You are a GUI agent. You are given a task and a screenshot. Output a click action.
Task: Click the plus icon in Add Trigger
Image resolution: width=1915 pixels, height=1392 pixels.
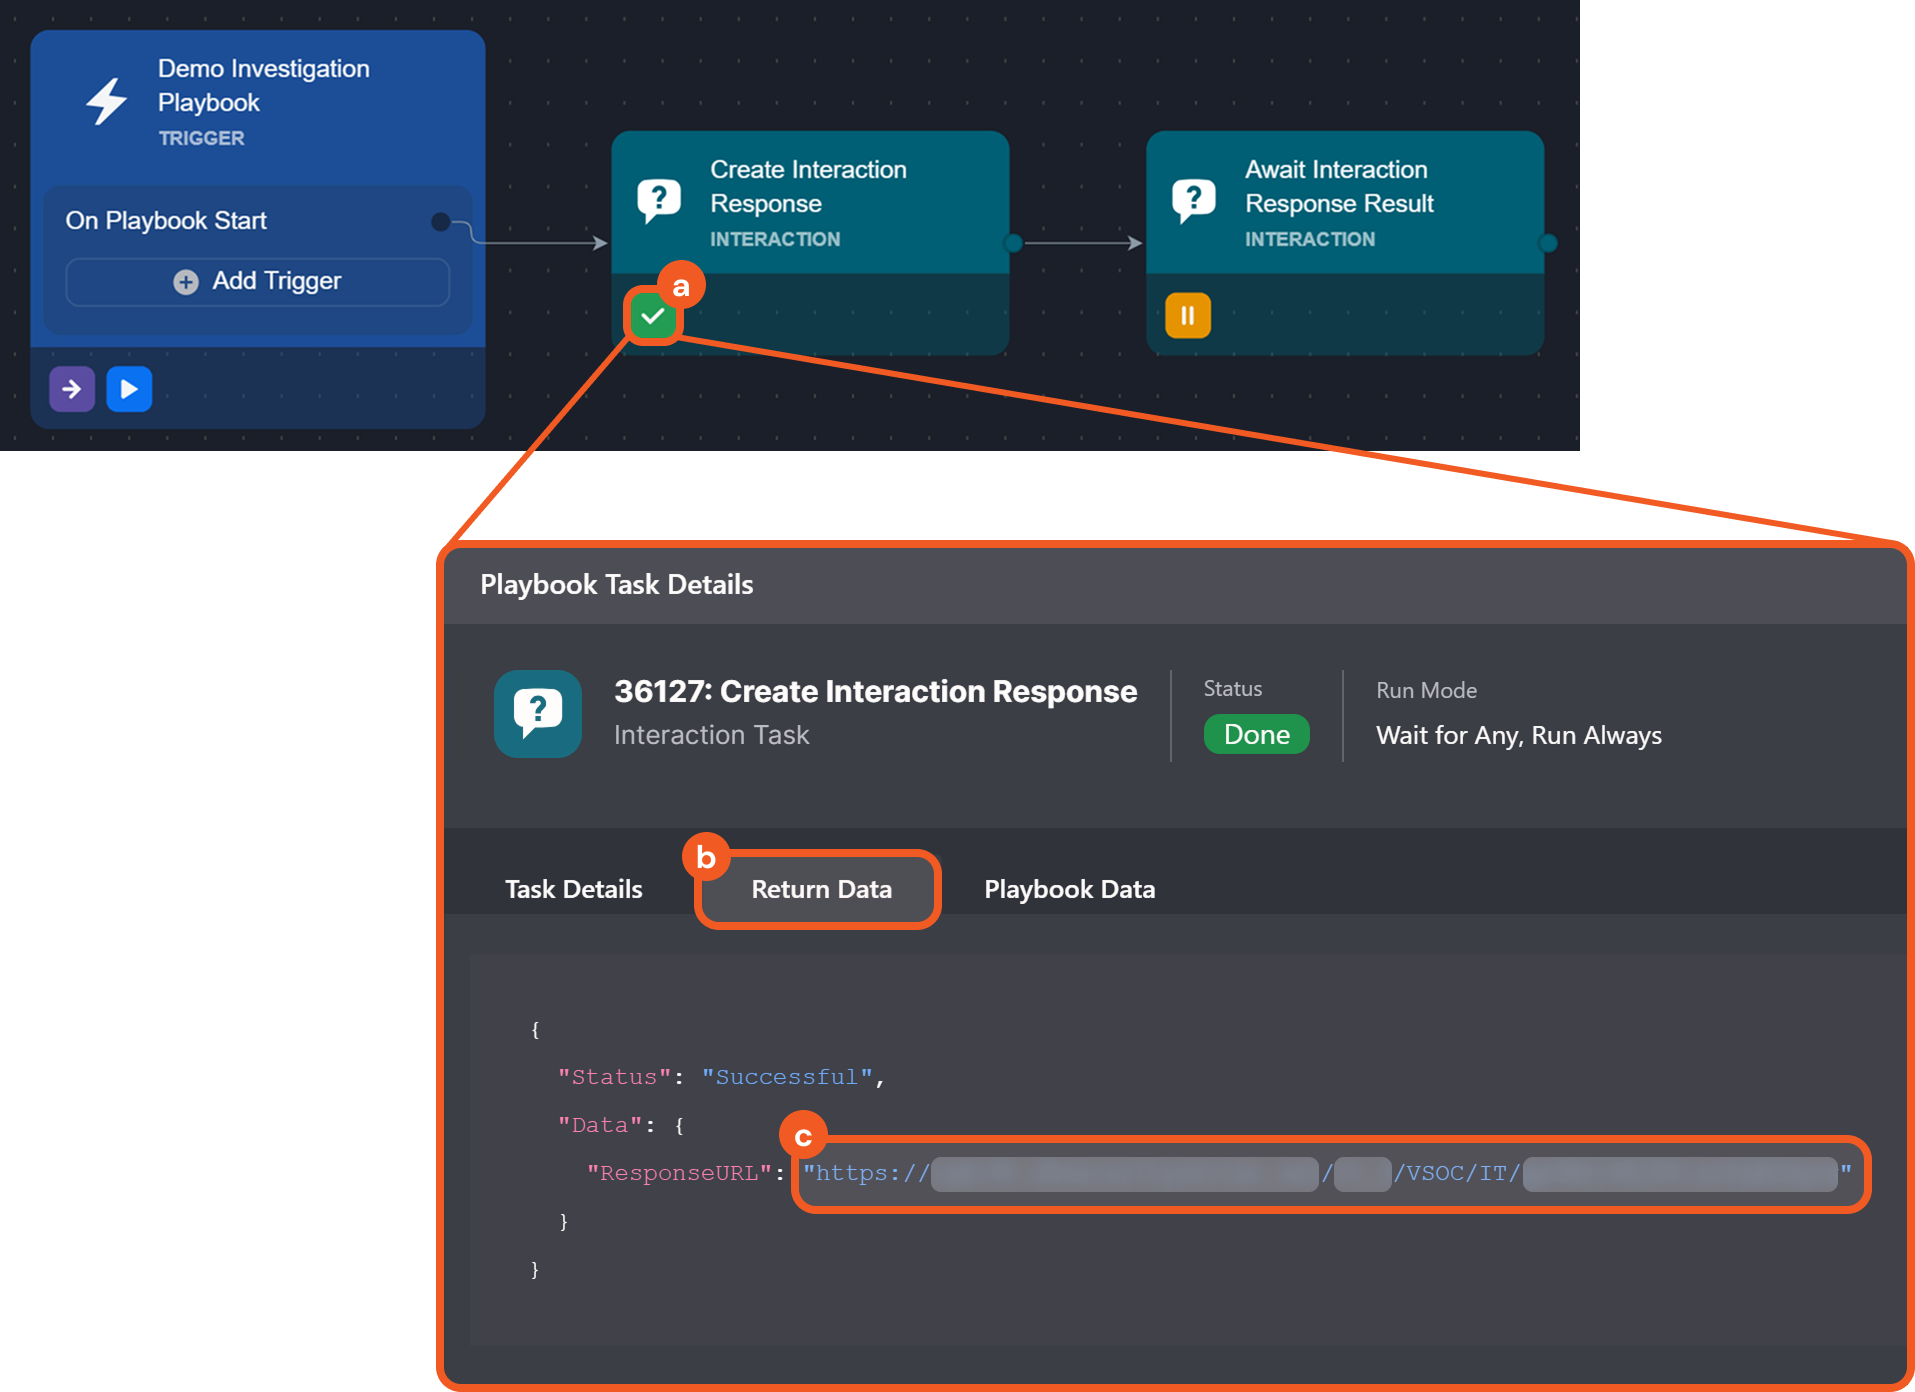(x=186, y=282)
